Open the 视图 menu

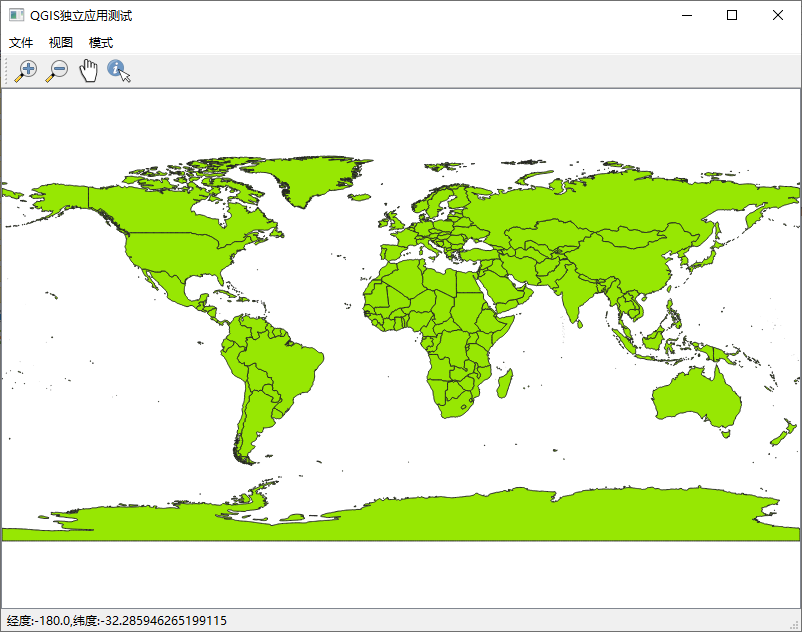coord(61,42)
